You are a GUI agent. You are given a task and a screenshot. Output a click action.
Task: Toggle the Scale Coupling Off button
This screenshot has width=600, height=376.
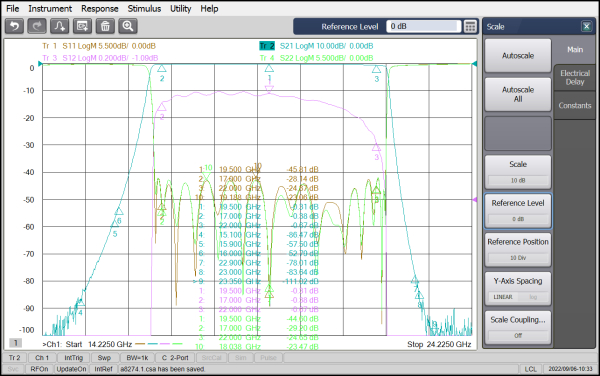[x=518, y=335]
